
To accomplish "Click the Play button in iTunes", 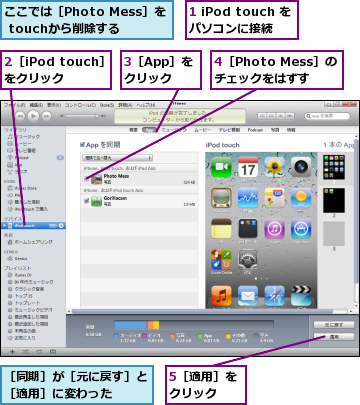I will pyautogui.click(x=33, y=116).
